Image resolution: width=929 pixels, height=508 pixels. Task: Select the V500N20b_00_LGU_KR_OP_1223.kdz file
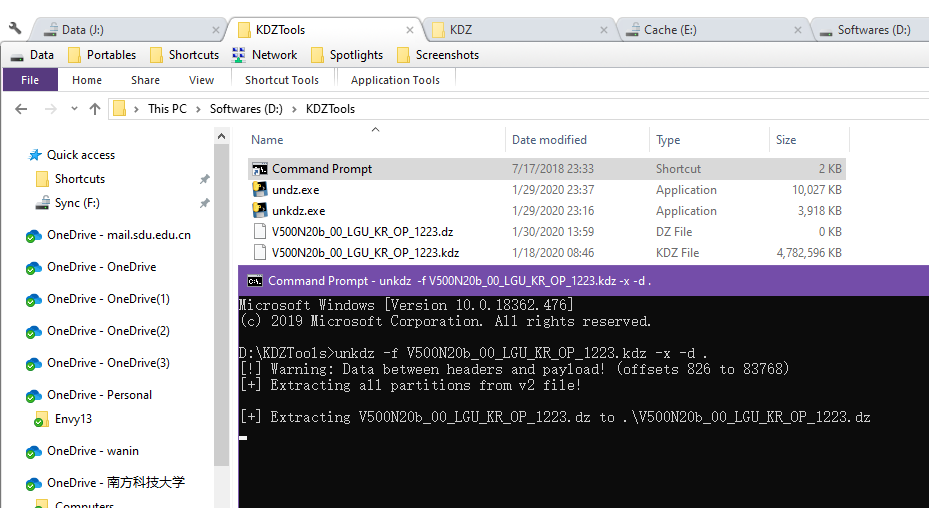[x=546, y=253]
